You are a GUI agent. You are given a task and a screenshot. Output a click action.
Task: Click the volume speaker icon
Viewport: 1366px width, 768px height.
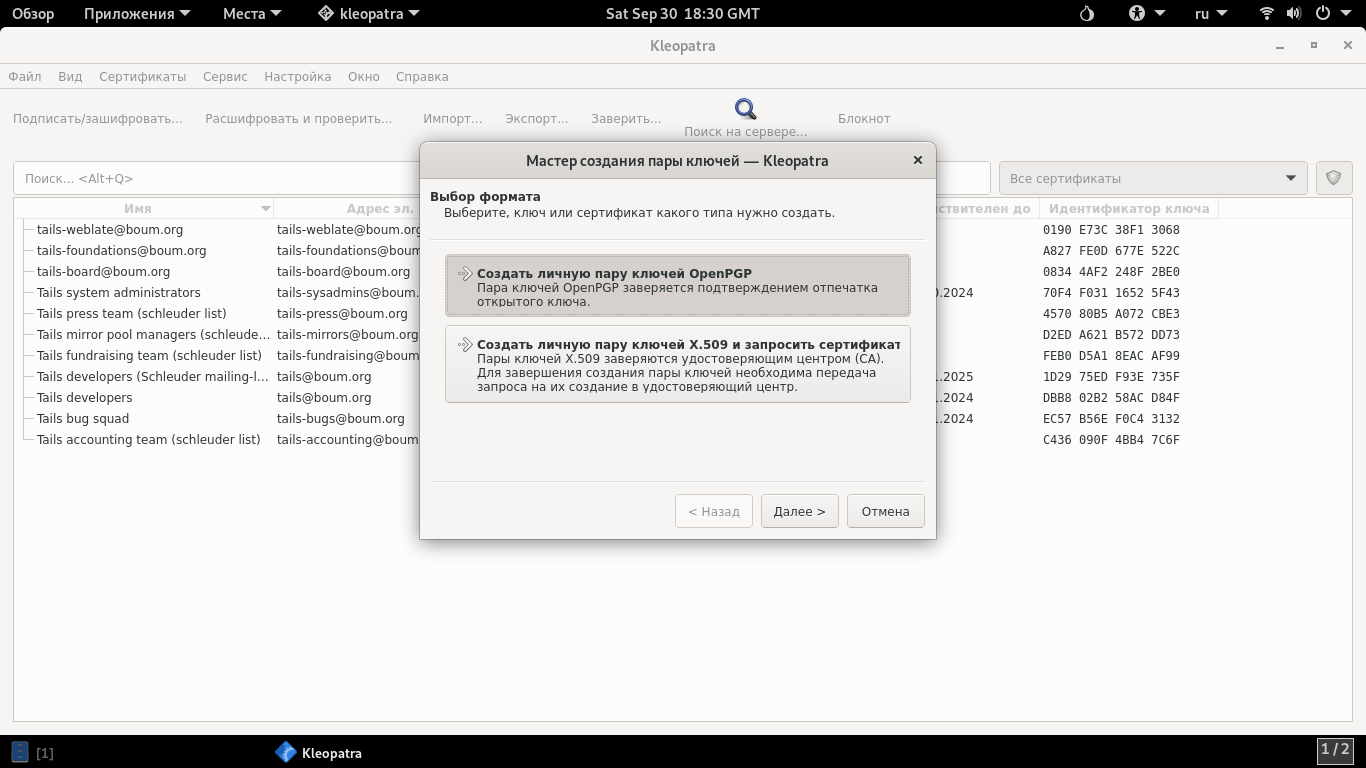[1293, 14]
